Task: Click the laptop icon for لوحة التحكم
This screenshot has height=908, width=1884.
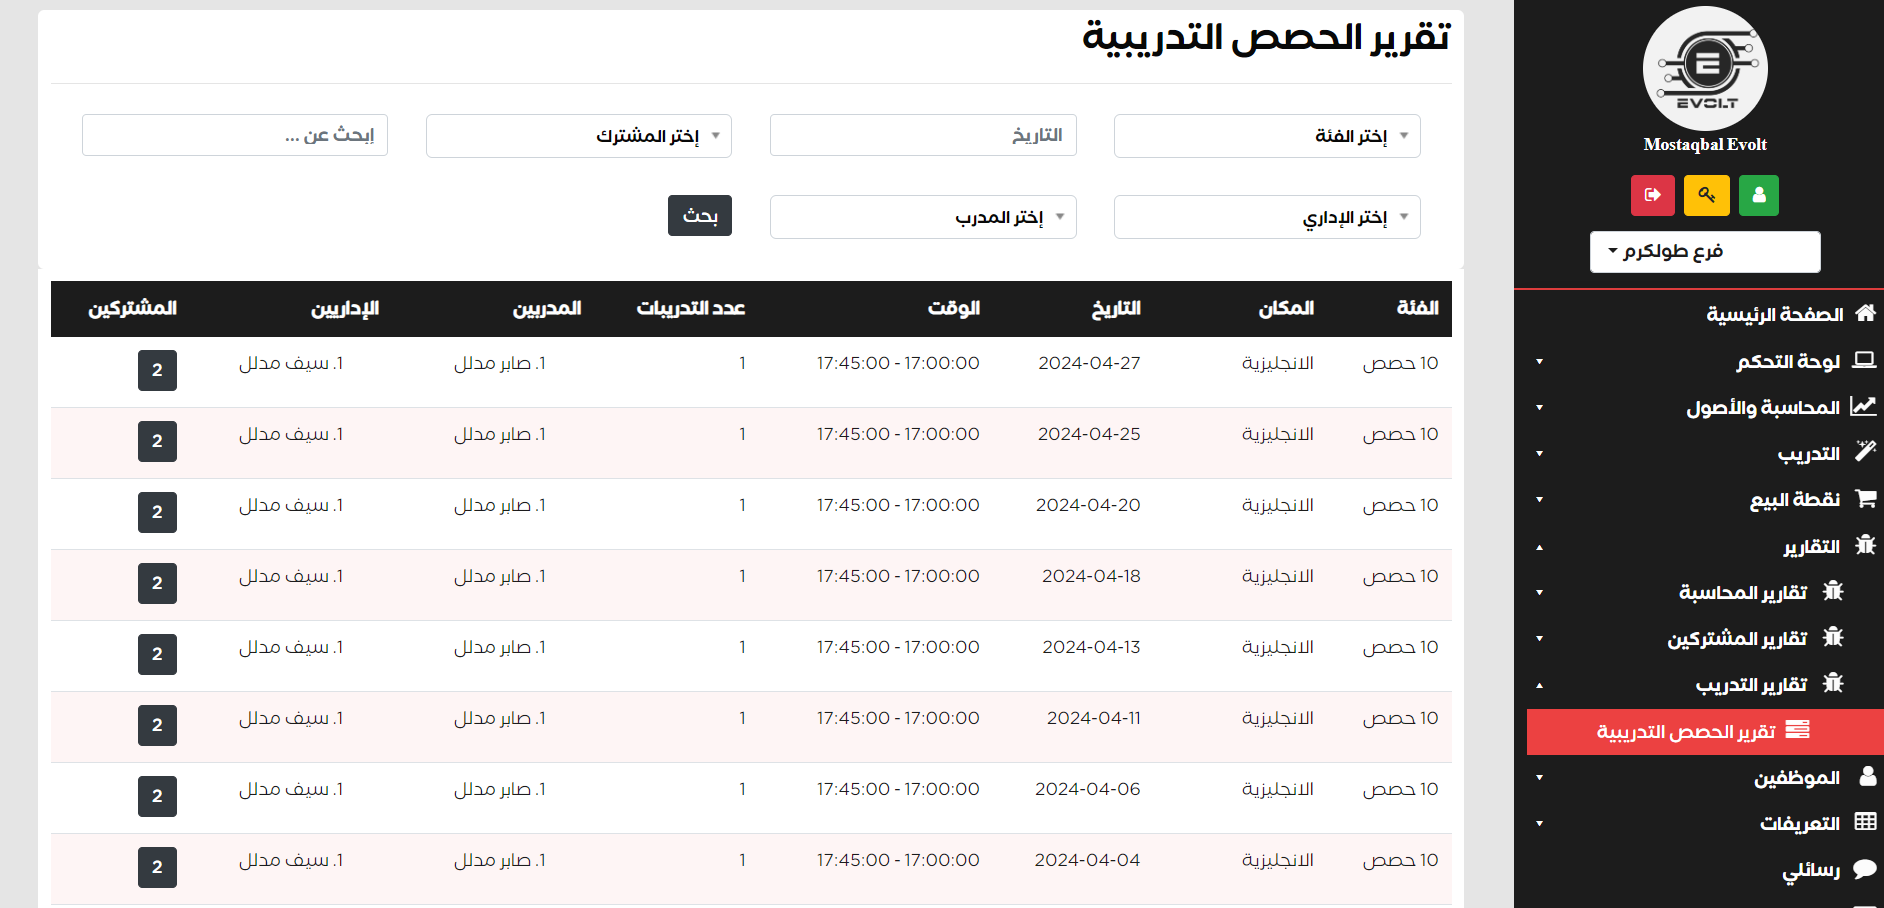Action: (x=1864, y=360)
